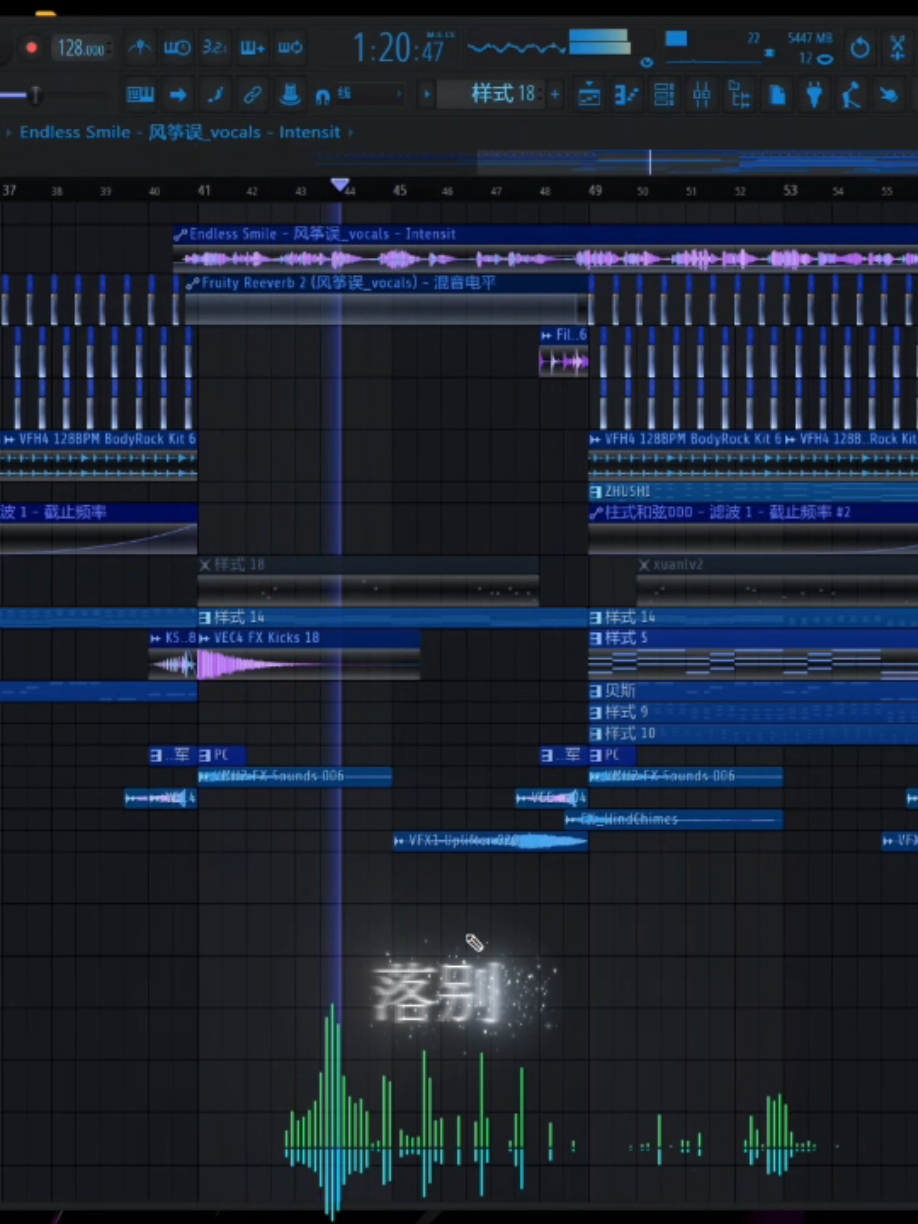Select the Fil..6 audio clip
The height and width of the screenshot is (1224, 918).
(564, 352)
